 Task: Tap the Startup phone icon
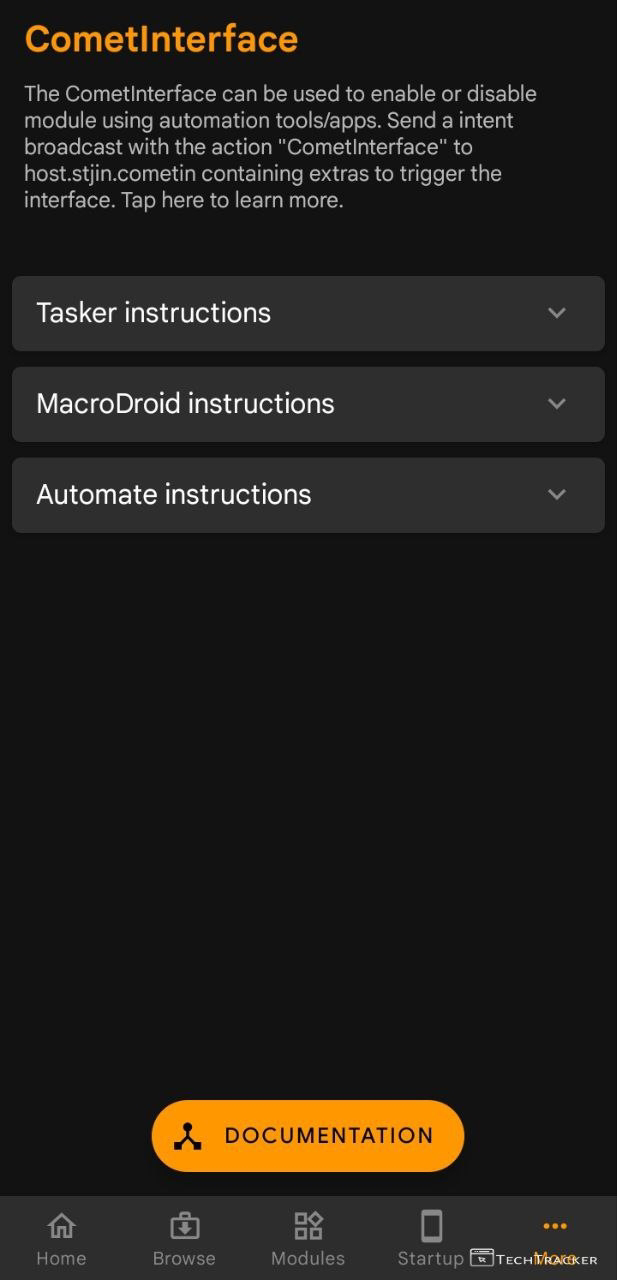(431, 1225)
